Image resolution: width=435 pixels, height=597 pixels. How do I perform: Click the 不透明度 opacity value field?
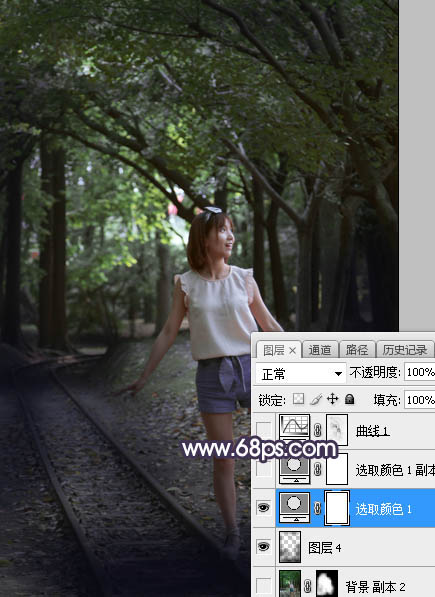coord(419,372)
